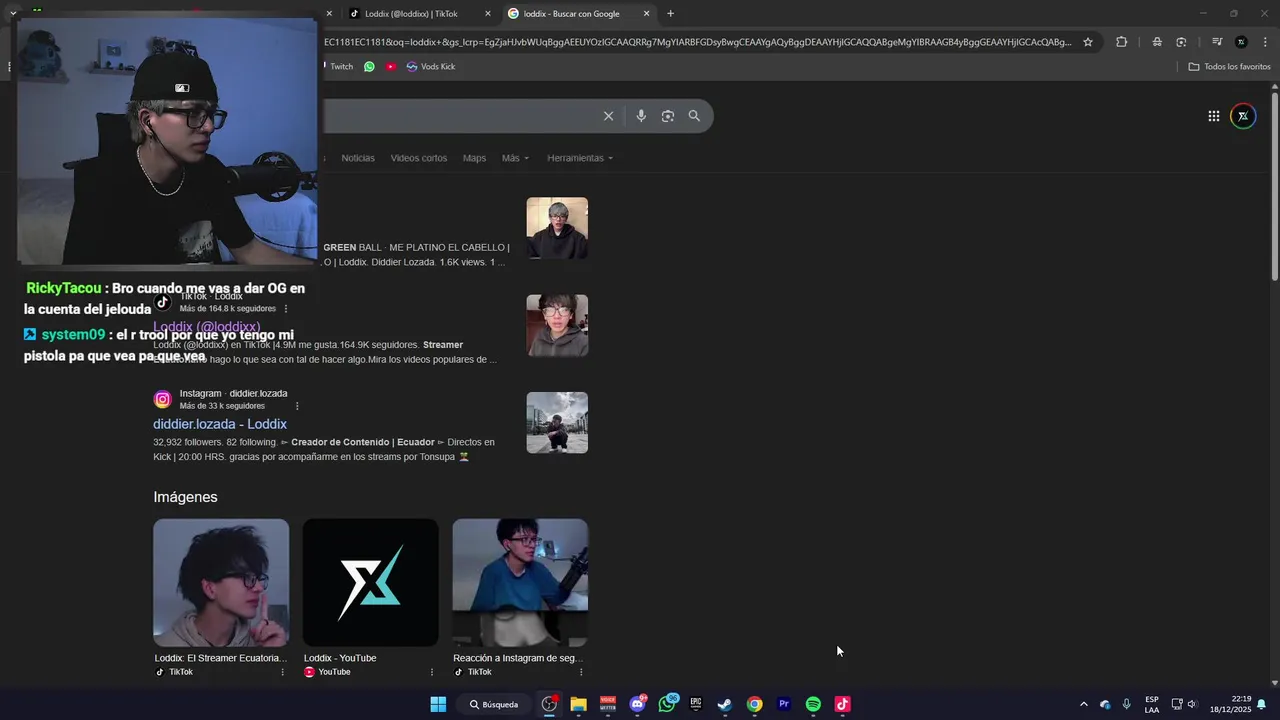Switch to Maps search filter
Image resolution: width=1280 pixels, height=720 pixels.
coord(474,158)
